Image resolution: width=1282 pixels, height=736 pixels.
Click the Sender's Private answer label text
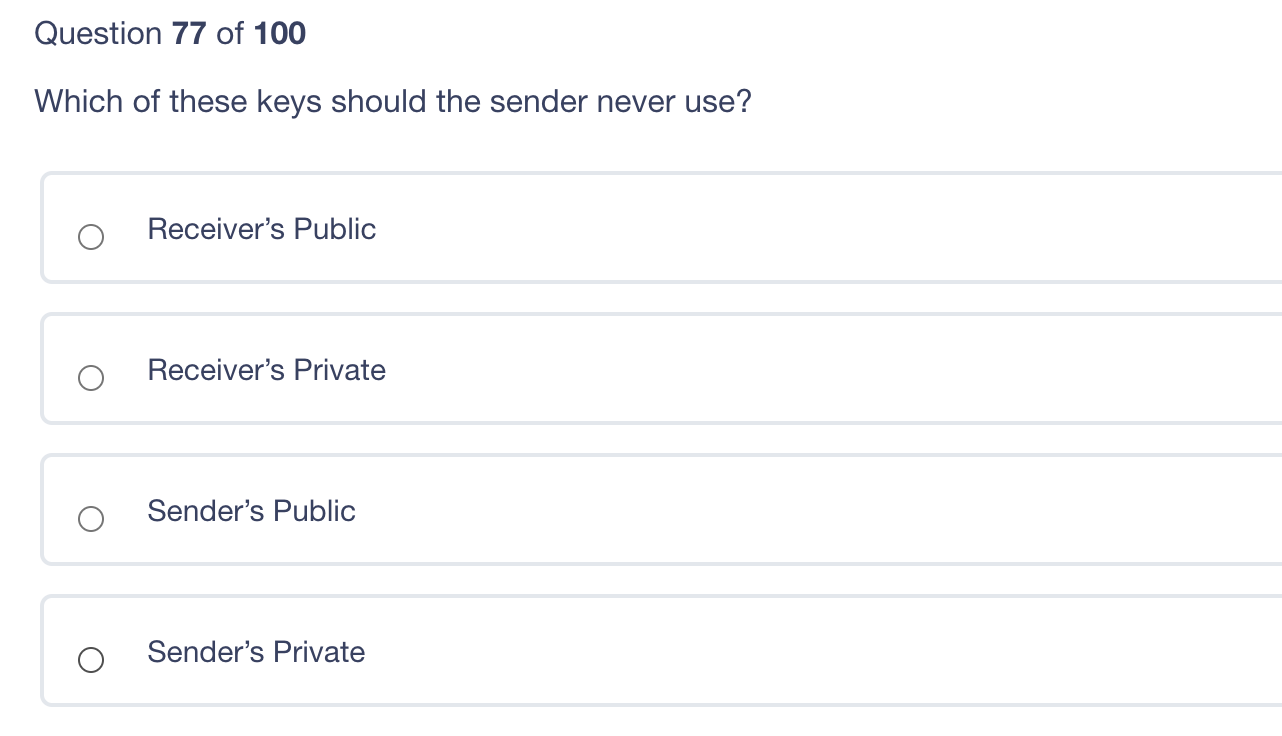coord(256,652)
